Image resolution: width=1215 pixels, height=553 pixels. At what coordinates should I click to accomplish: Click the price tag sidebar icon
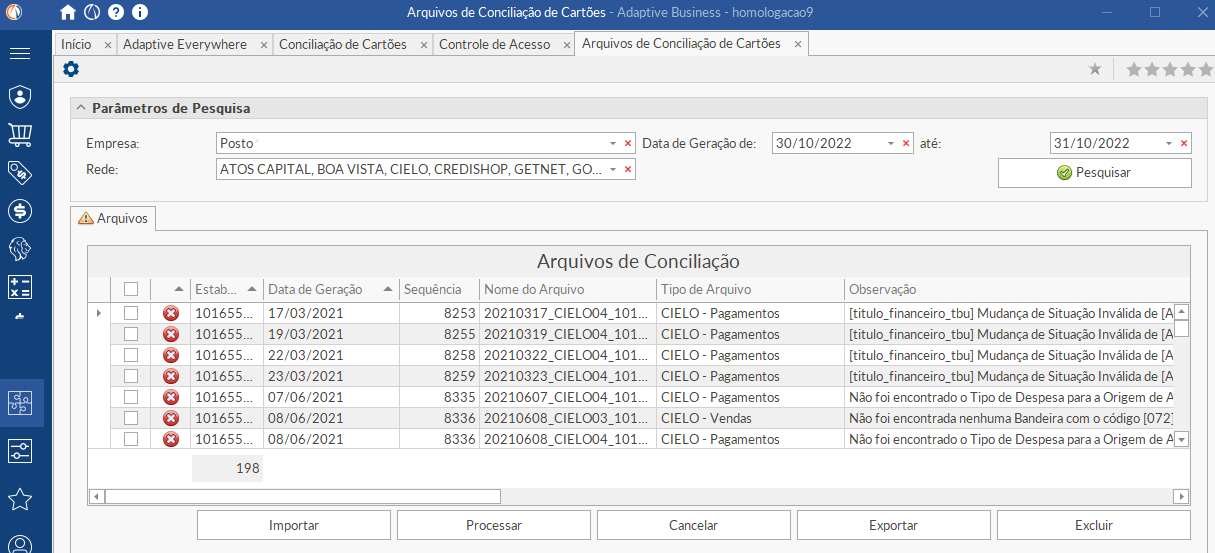[x=20, y=172]
